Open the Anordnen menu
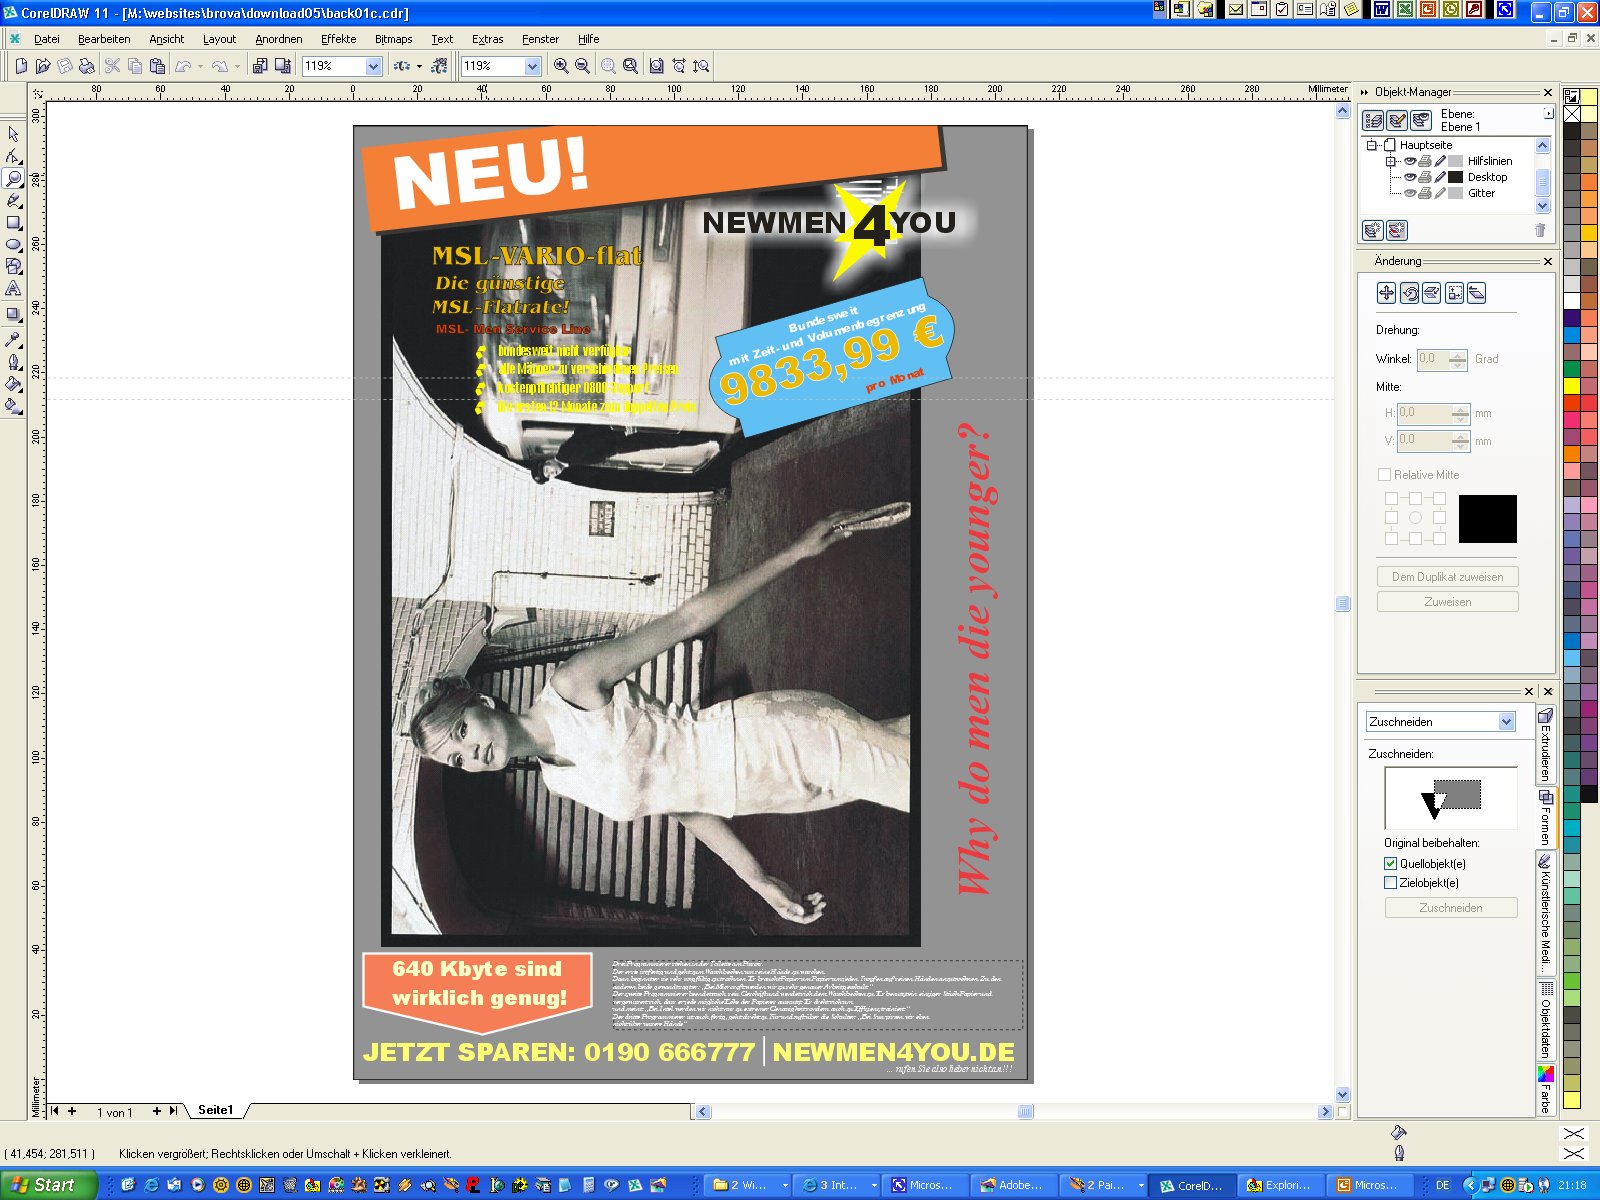Screen dimensions: 1600x1200 pos(278,39)
